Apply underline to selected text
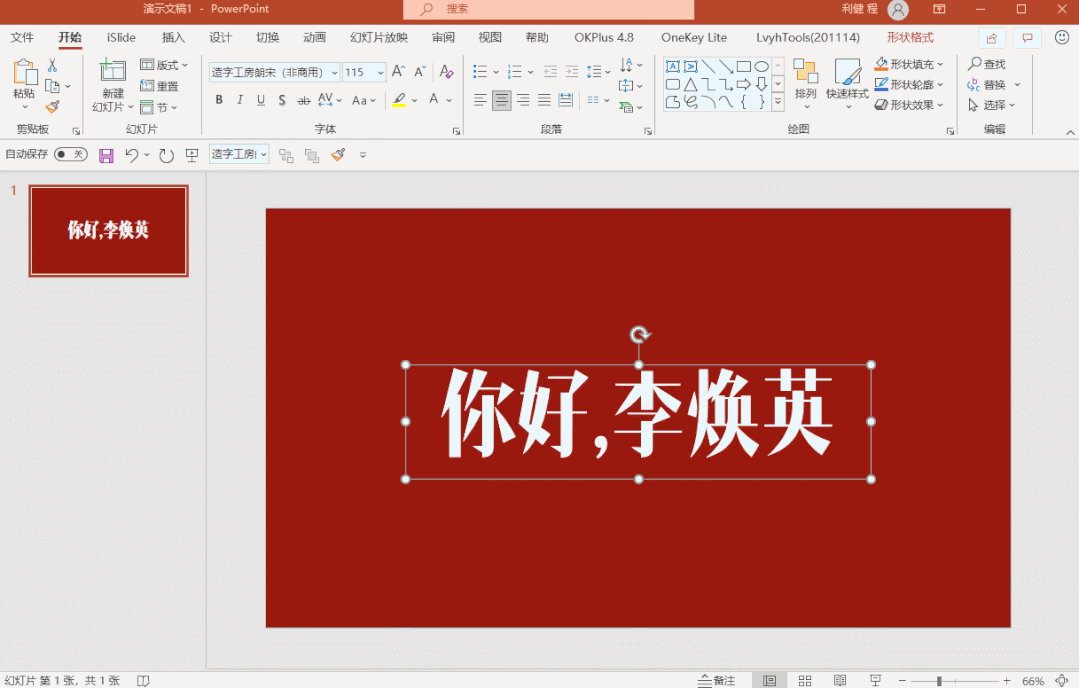Image resolution: width=1079 pixels, height=688 pixels. pos(260,100)
